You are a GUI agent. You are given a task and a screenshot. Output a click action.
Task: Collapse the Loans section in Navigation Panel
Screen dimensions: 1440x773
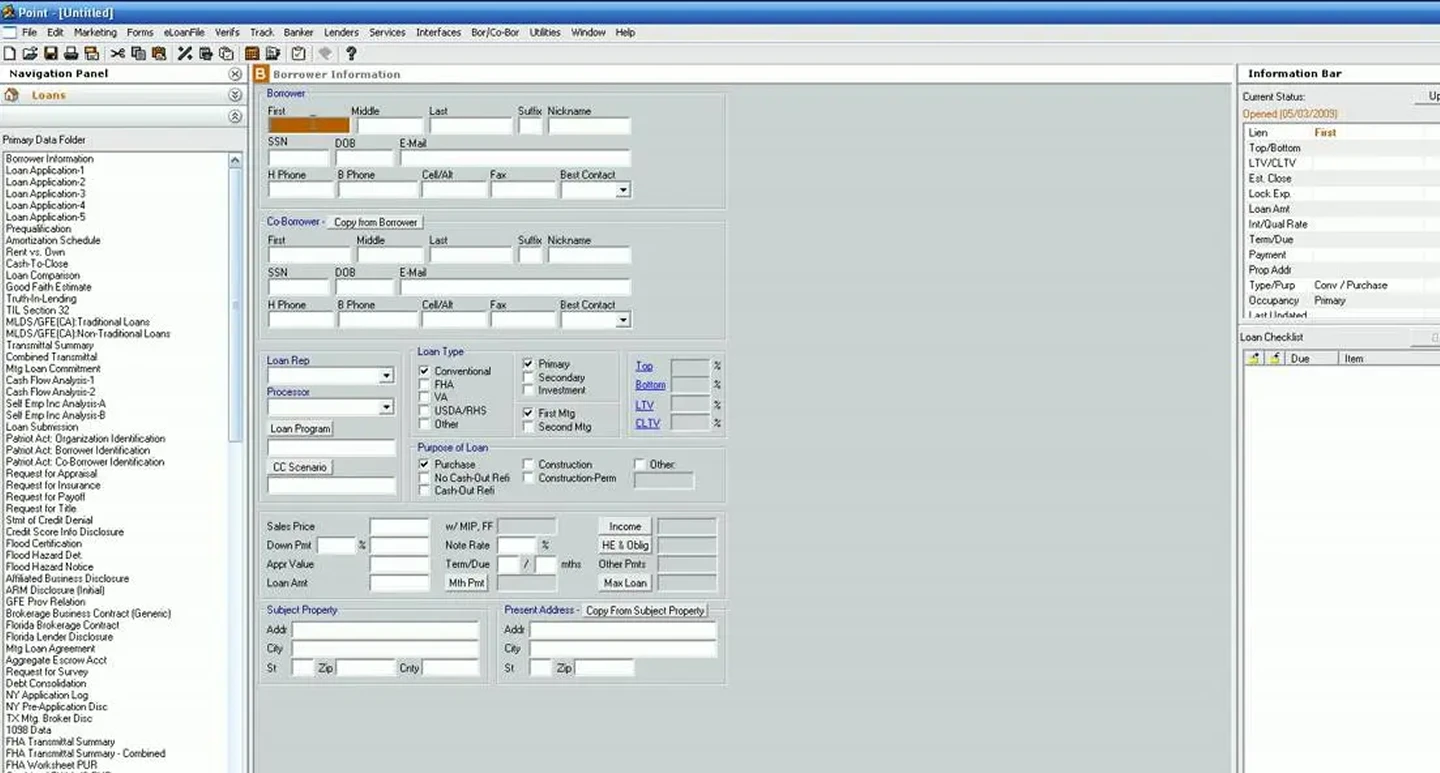pos(234,95)
